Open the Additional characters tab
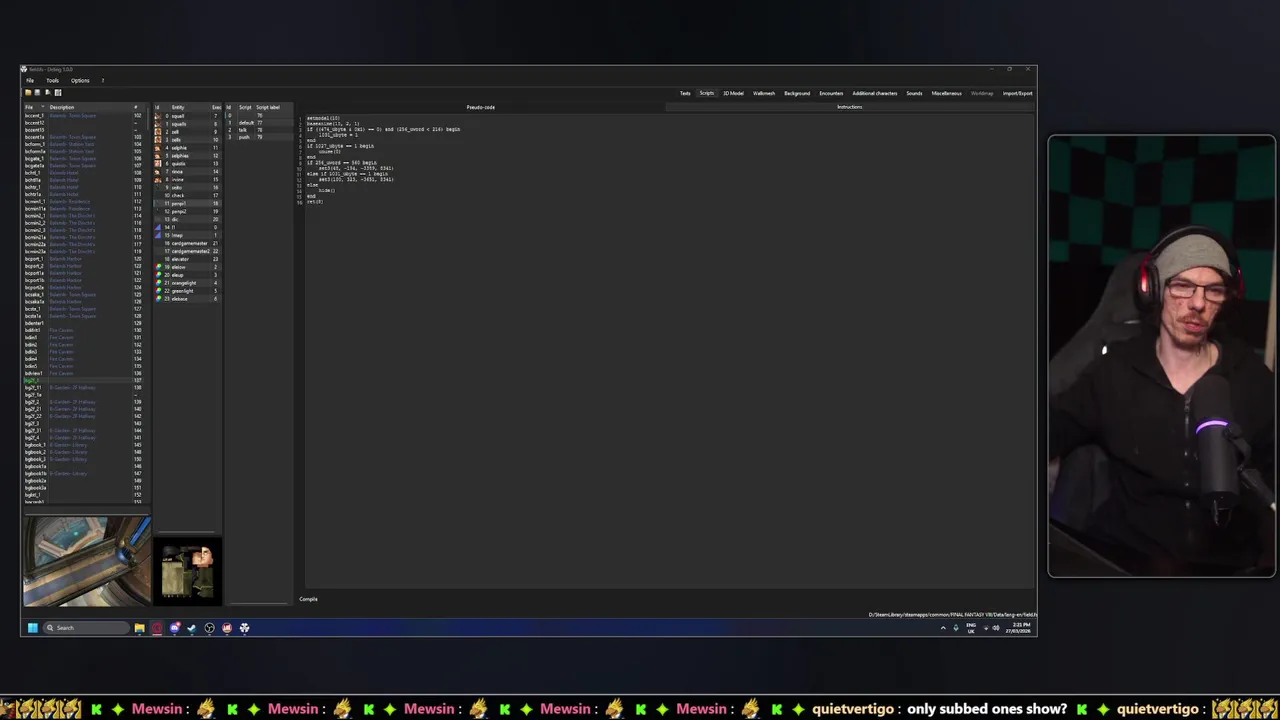This screenshot has height=720, width=1280. [x=875, y=93]
